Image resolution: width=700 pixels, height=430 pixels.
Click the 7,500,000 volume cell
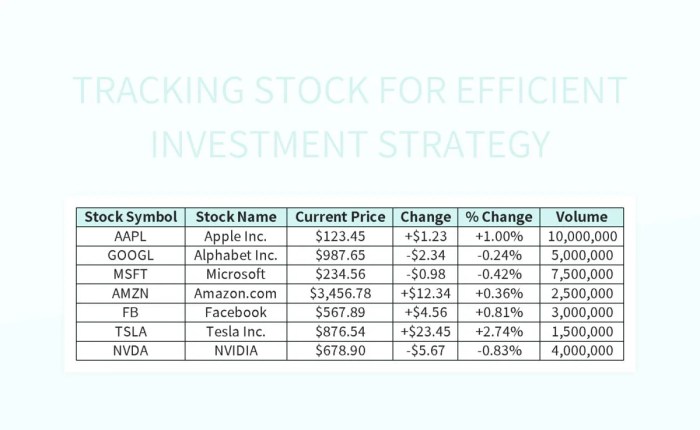point(581,274)
